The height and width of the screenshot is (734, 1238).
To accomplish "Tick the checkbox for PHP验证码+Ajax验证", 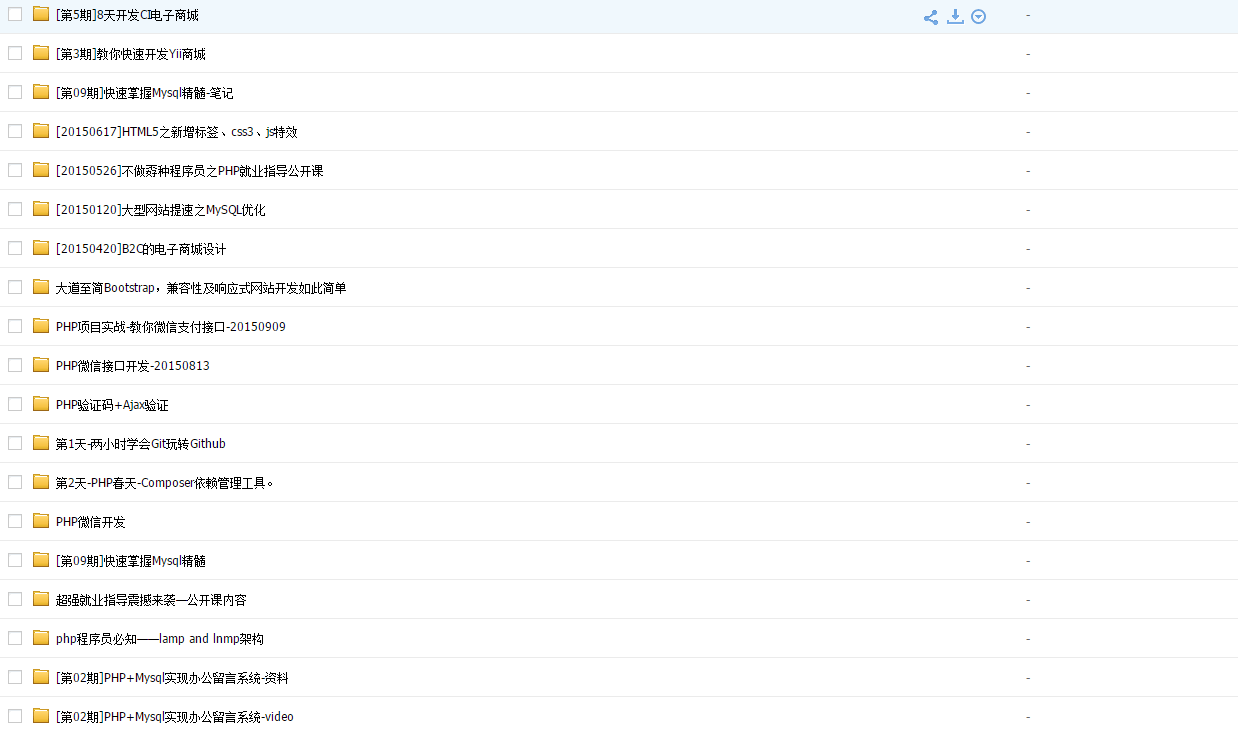I will point(15,404).
